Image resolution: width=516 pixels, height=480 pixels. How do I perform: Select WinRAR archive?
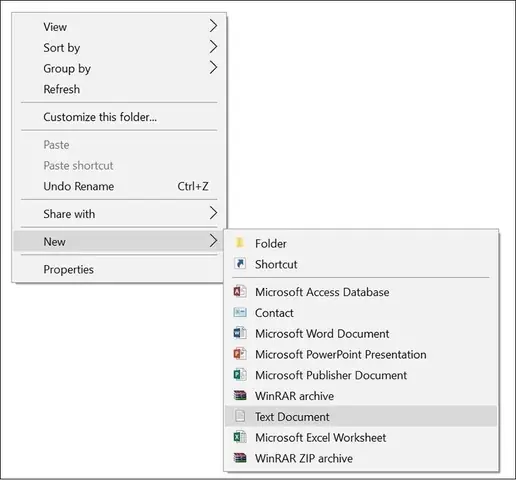[x=361, y=396]
